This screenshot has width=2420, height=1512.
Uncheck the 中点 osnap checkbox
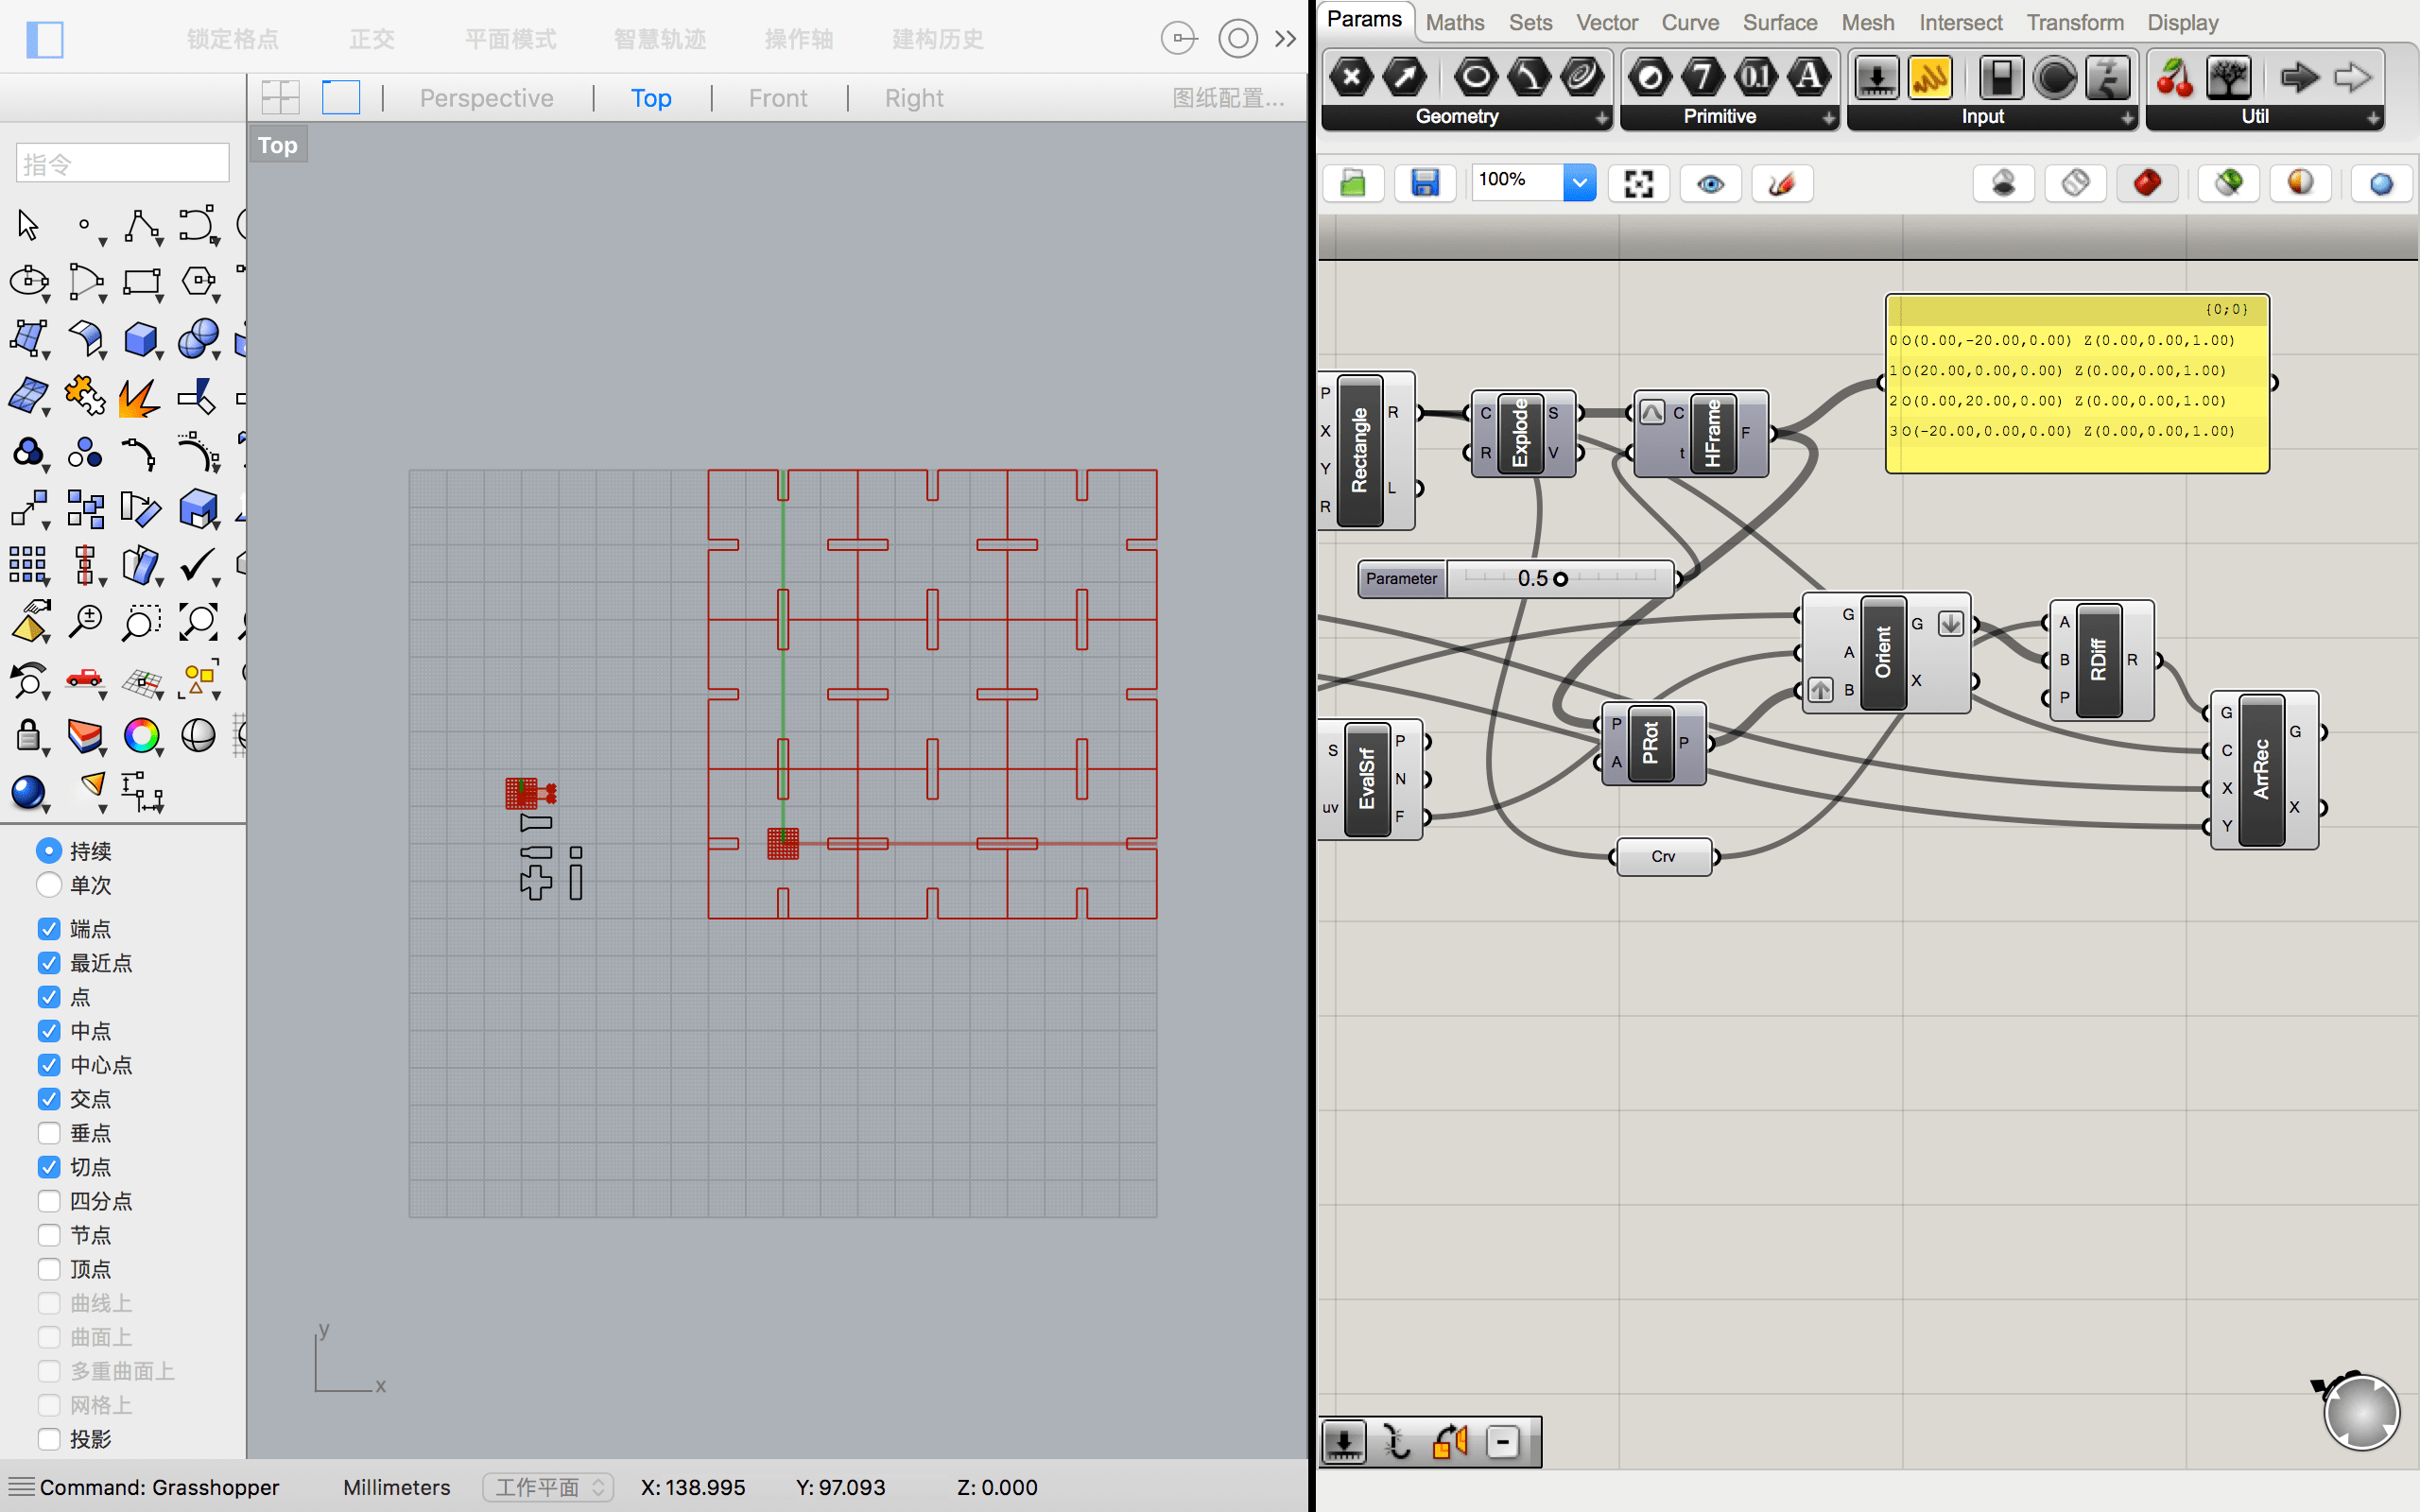[49, 1031]
